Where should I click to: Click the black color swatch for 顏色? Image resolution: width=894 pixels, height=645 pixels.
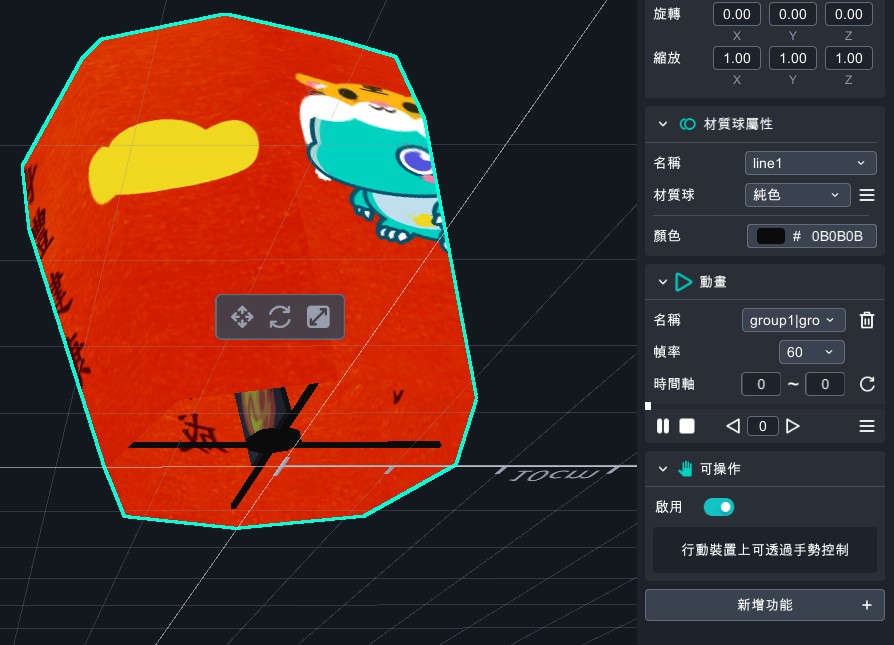pyautogui.click(x=771, y=236)
